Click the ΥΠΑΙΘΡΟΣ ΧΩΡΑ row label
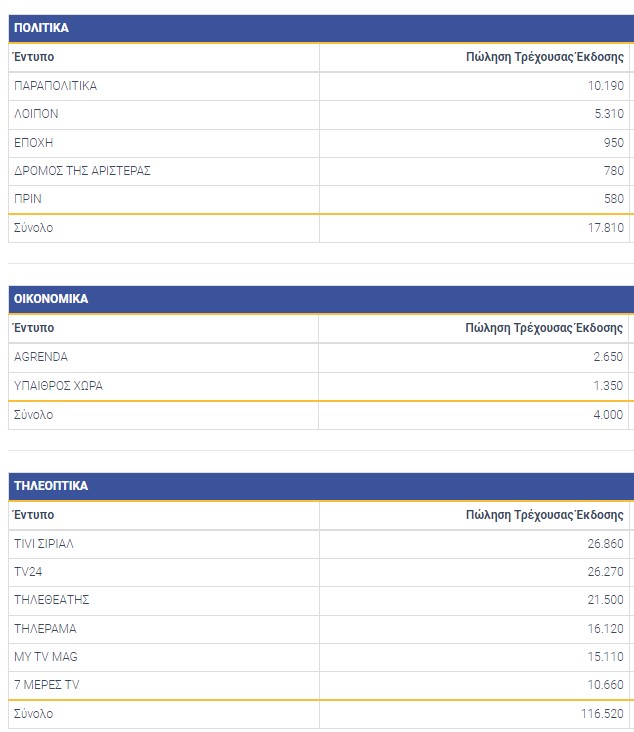The image size is (634, 732). 58,385
